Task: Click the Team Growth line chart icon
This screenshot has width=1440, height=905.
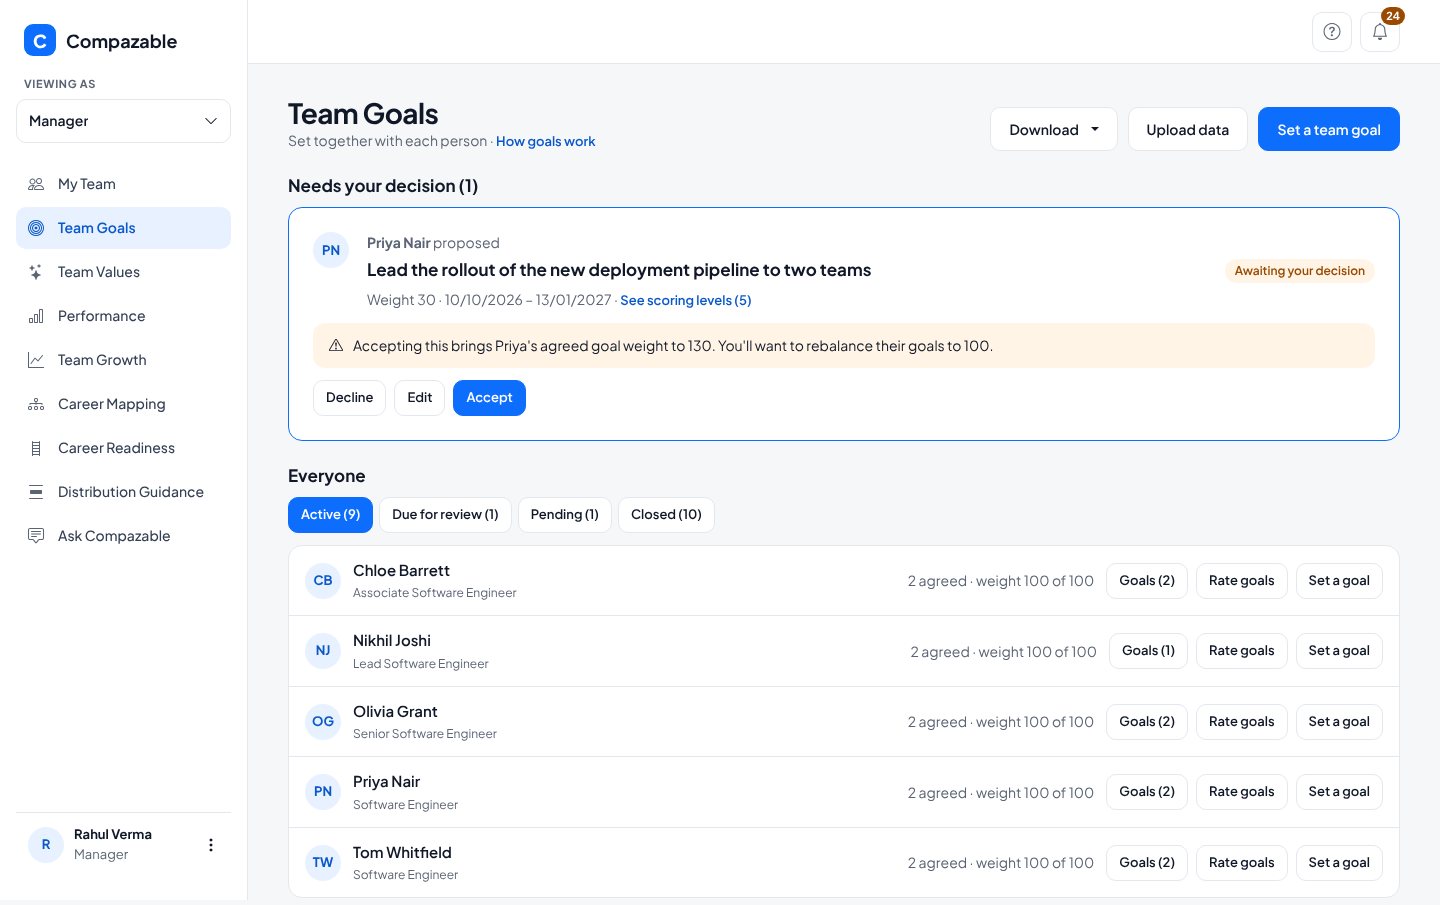Action: coord(36,360)
